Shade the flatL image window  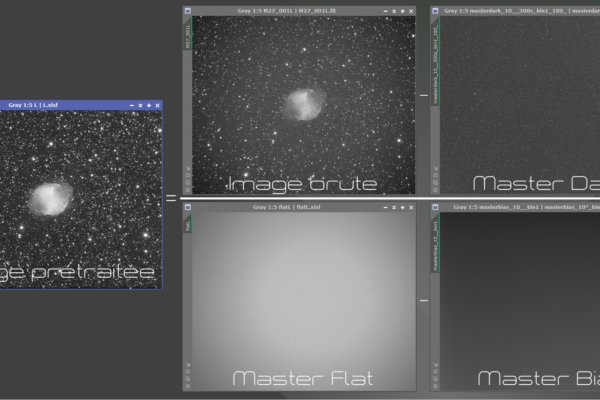point(394,207)
